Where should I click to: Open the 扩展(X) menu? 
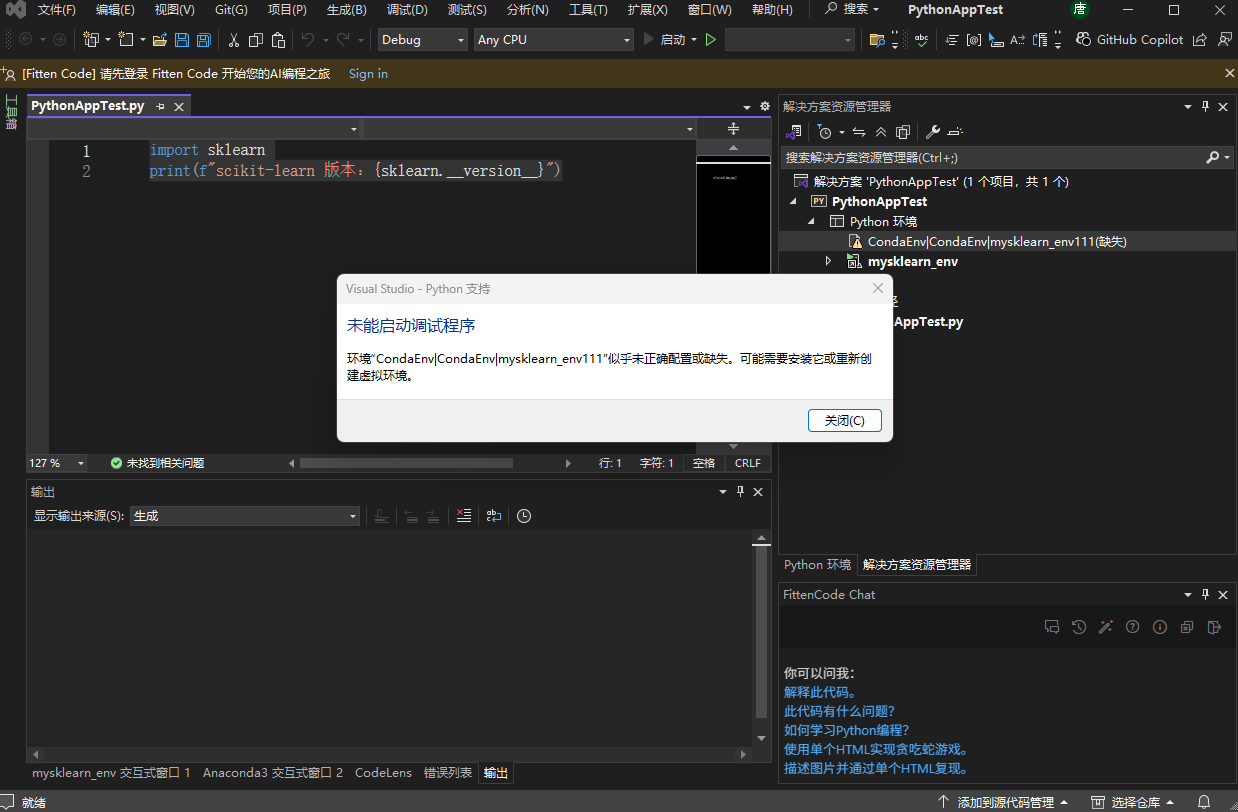click(x=648, y=10)
